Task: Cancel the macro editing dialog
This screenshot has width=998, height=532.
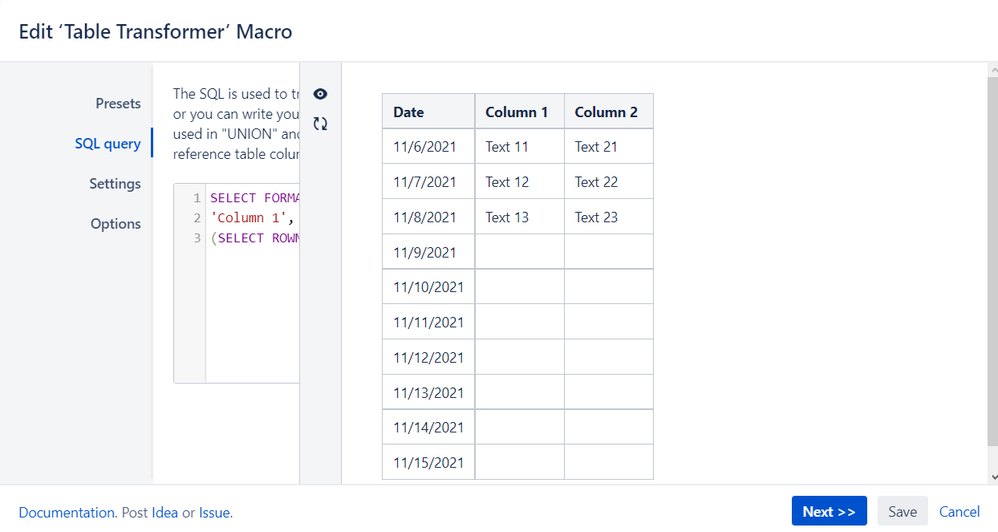Action: pyautogui.click(x=959, y=511)
